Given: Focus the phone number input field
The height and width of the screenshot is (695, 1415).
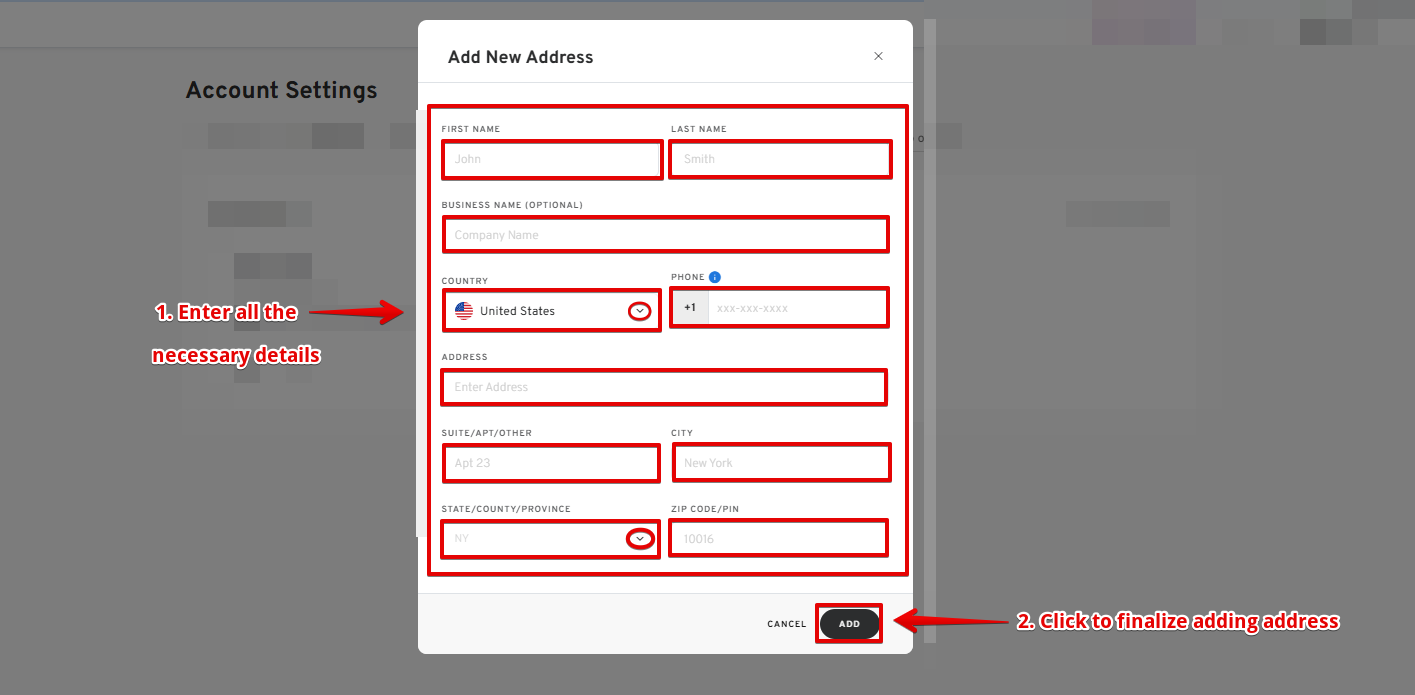Looking at the screenshot, I should point(796,308).
